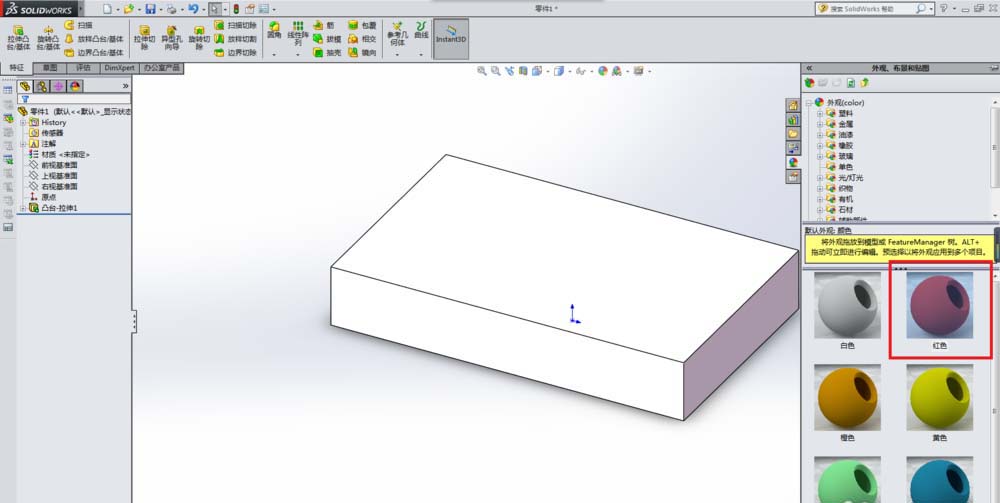This screenshot has height=503, width=1000.
Task: Select the 旋转凸台/基体 revolve boss tool
Action: [48, 38]
